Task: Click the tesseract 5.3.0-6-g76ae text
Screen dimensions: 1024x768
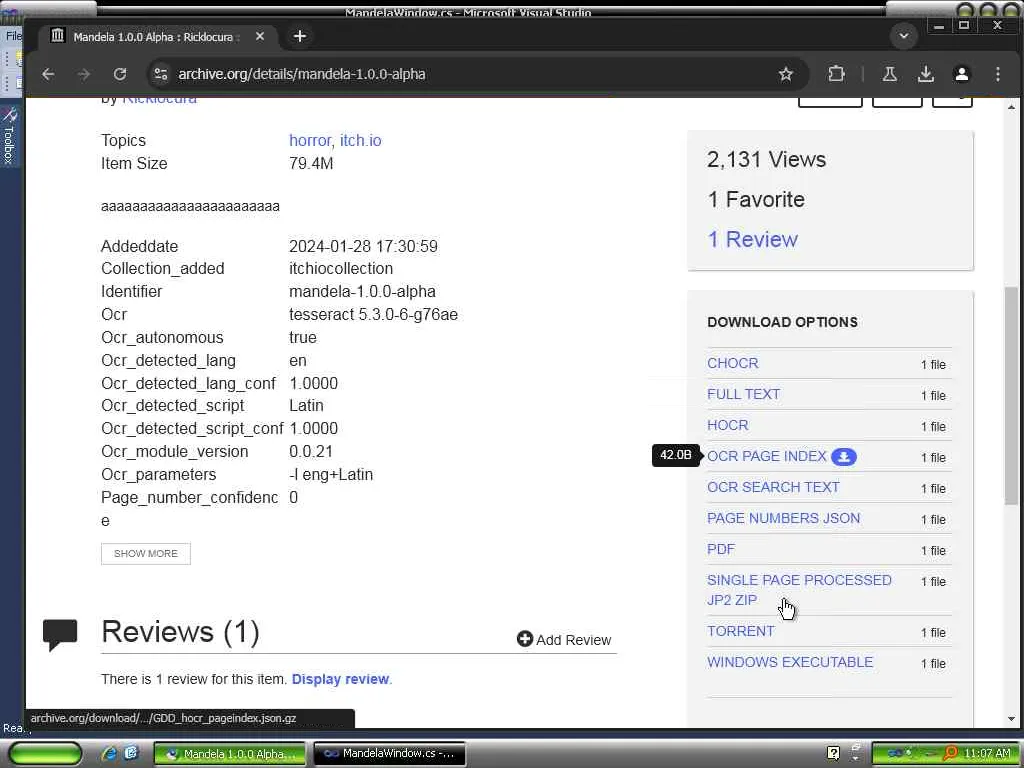Action: [x=374, y=314]
